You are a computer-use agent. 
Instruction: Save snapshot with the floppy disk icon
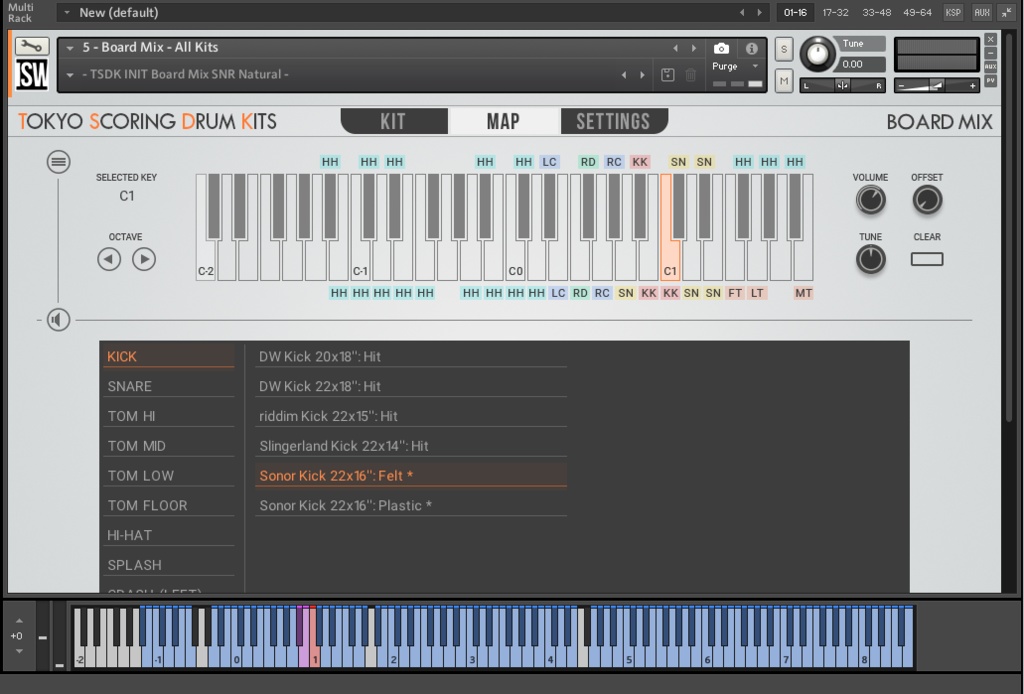tap(667, 74)
